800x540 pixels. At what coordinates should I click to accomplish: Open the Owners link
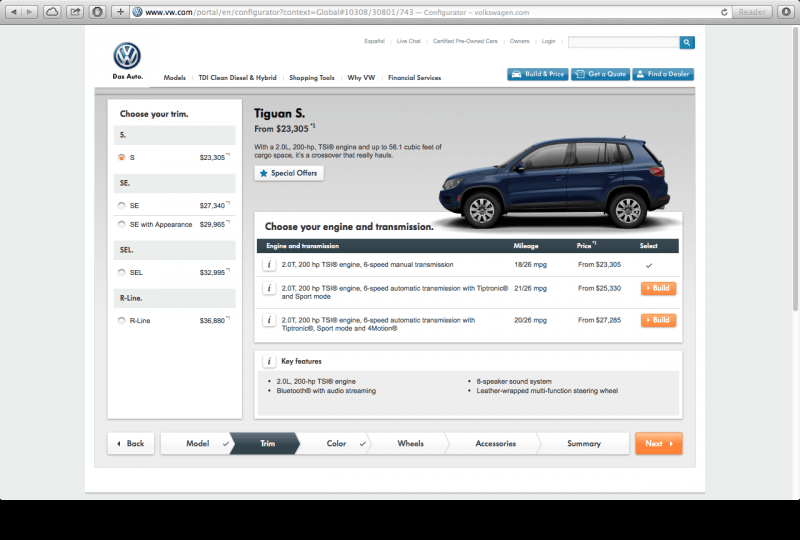519,41
